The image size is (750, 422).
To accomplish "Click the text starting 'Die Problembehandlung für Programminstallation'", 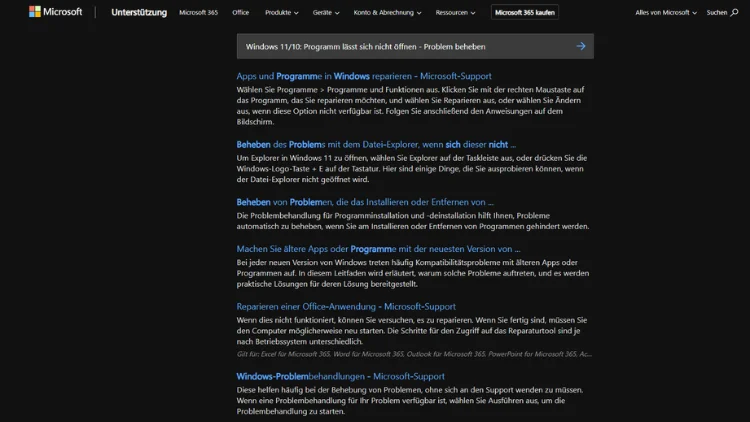I will tap(413, 221).
